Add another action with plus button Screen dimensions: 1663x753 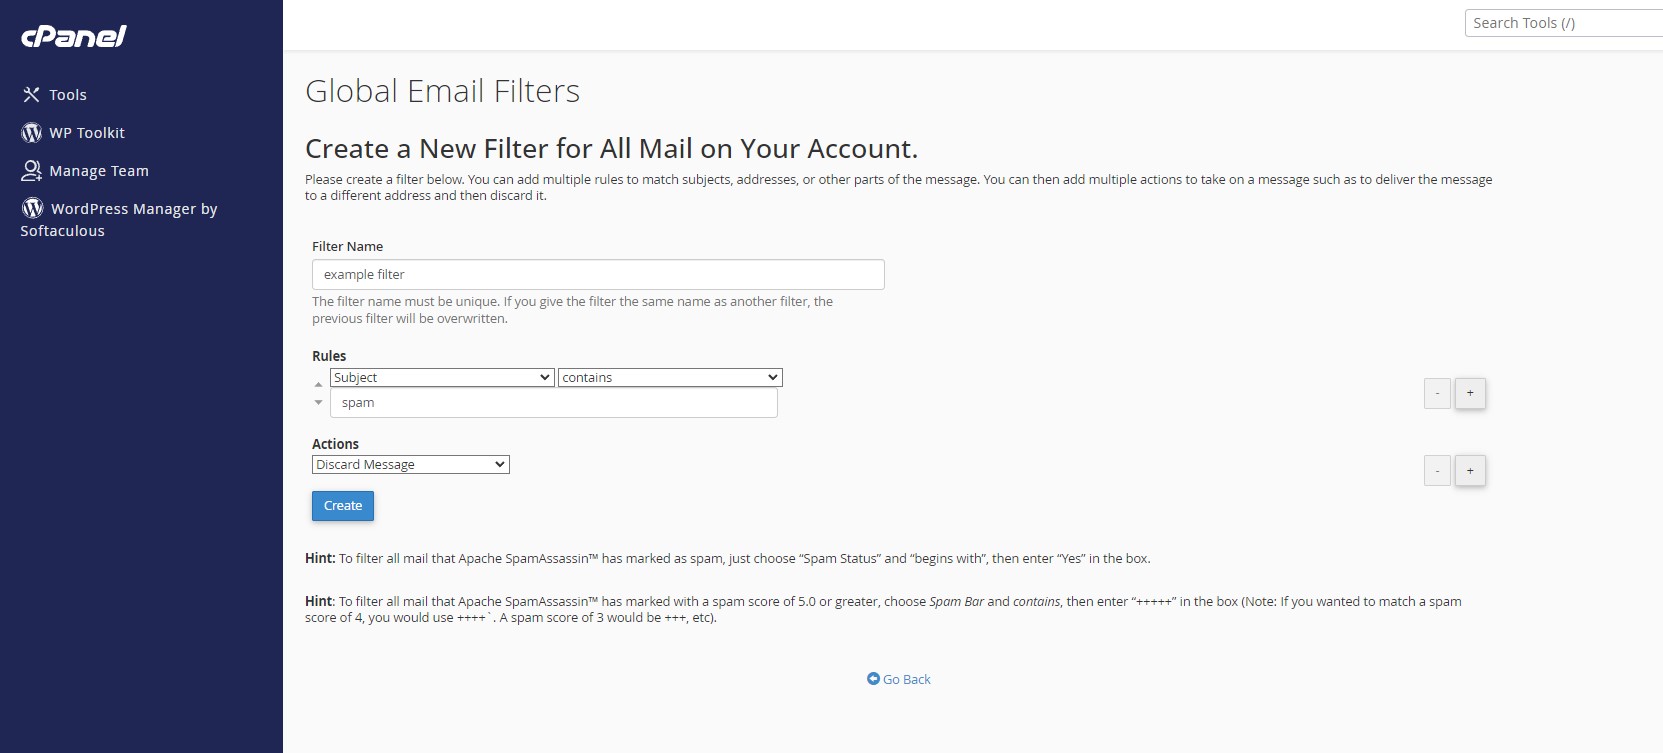tap(1470, 470)
